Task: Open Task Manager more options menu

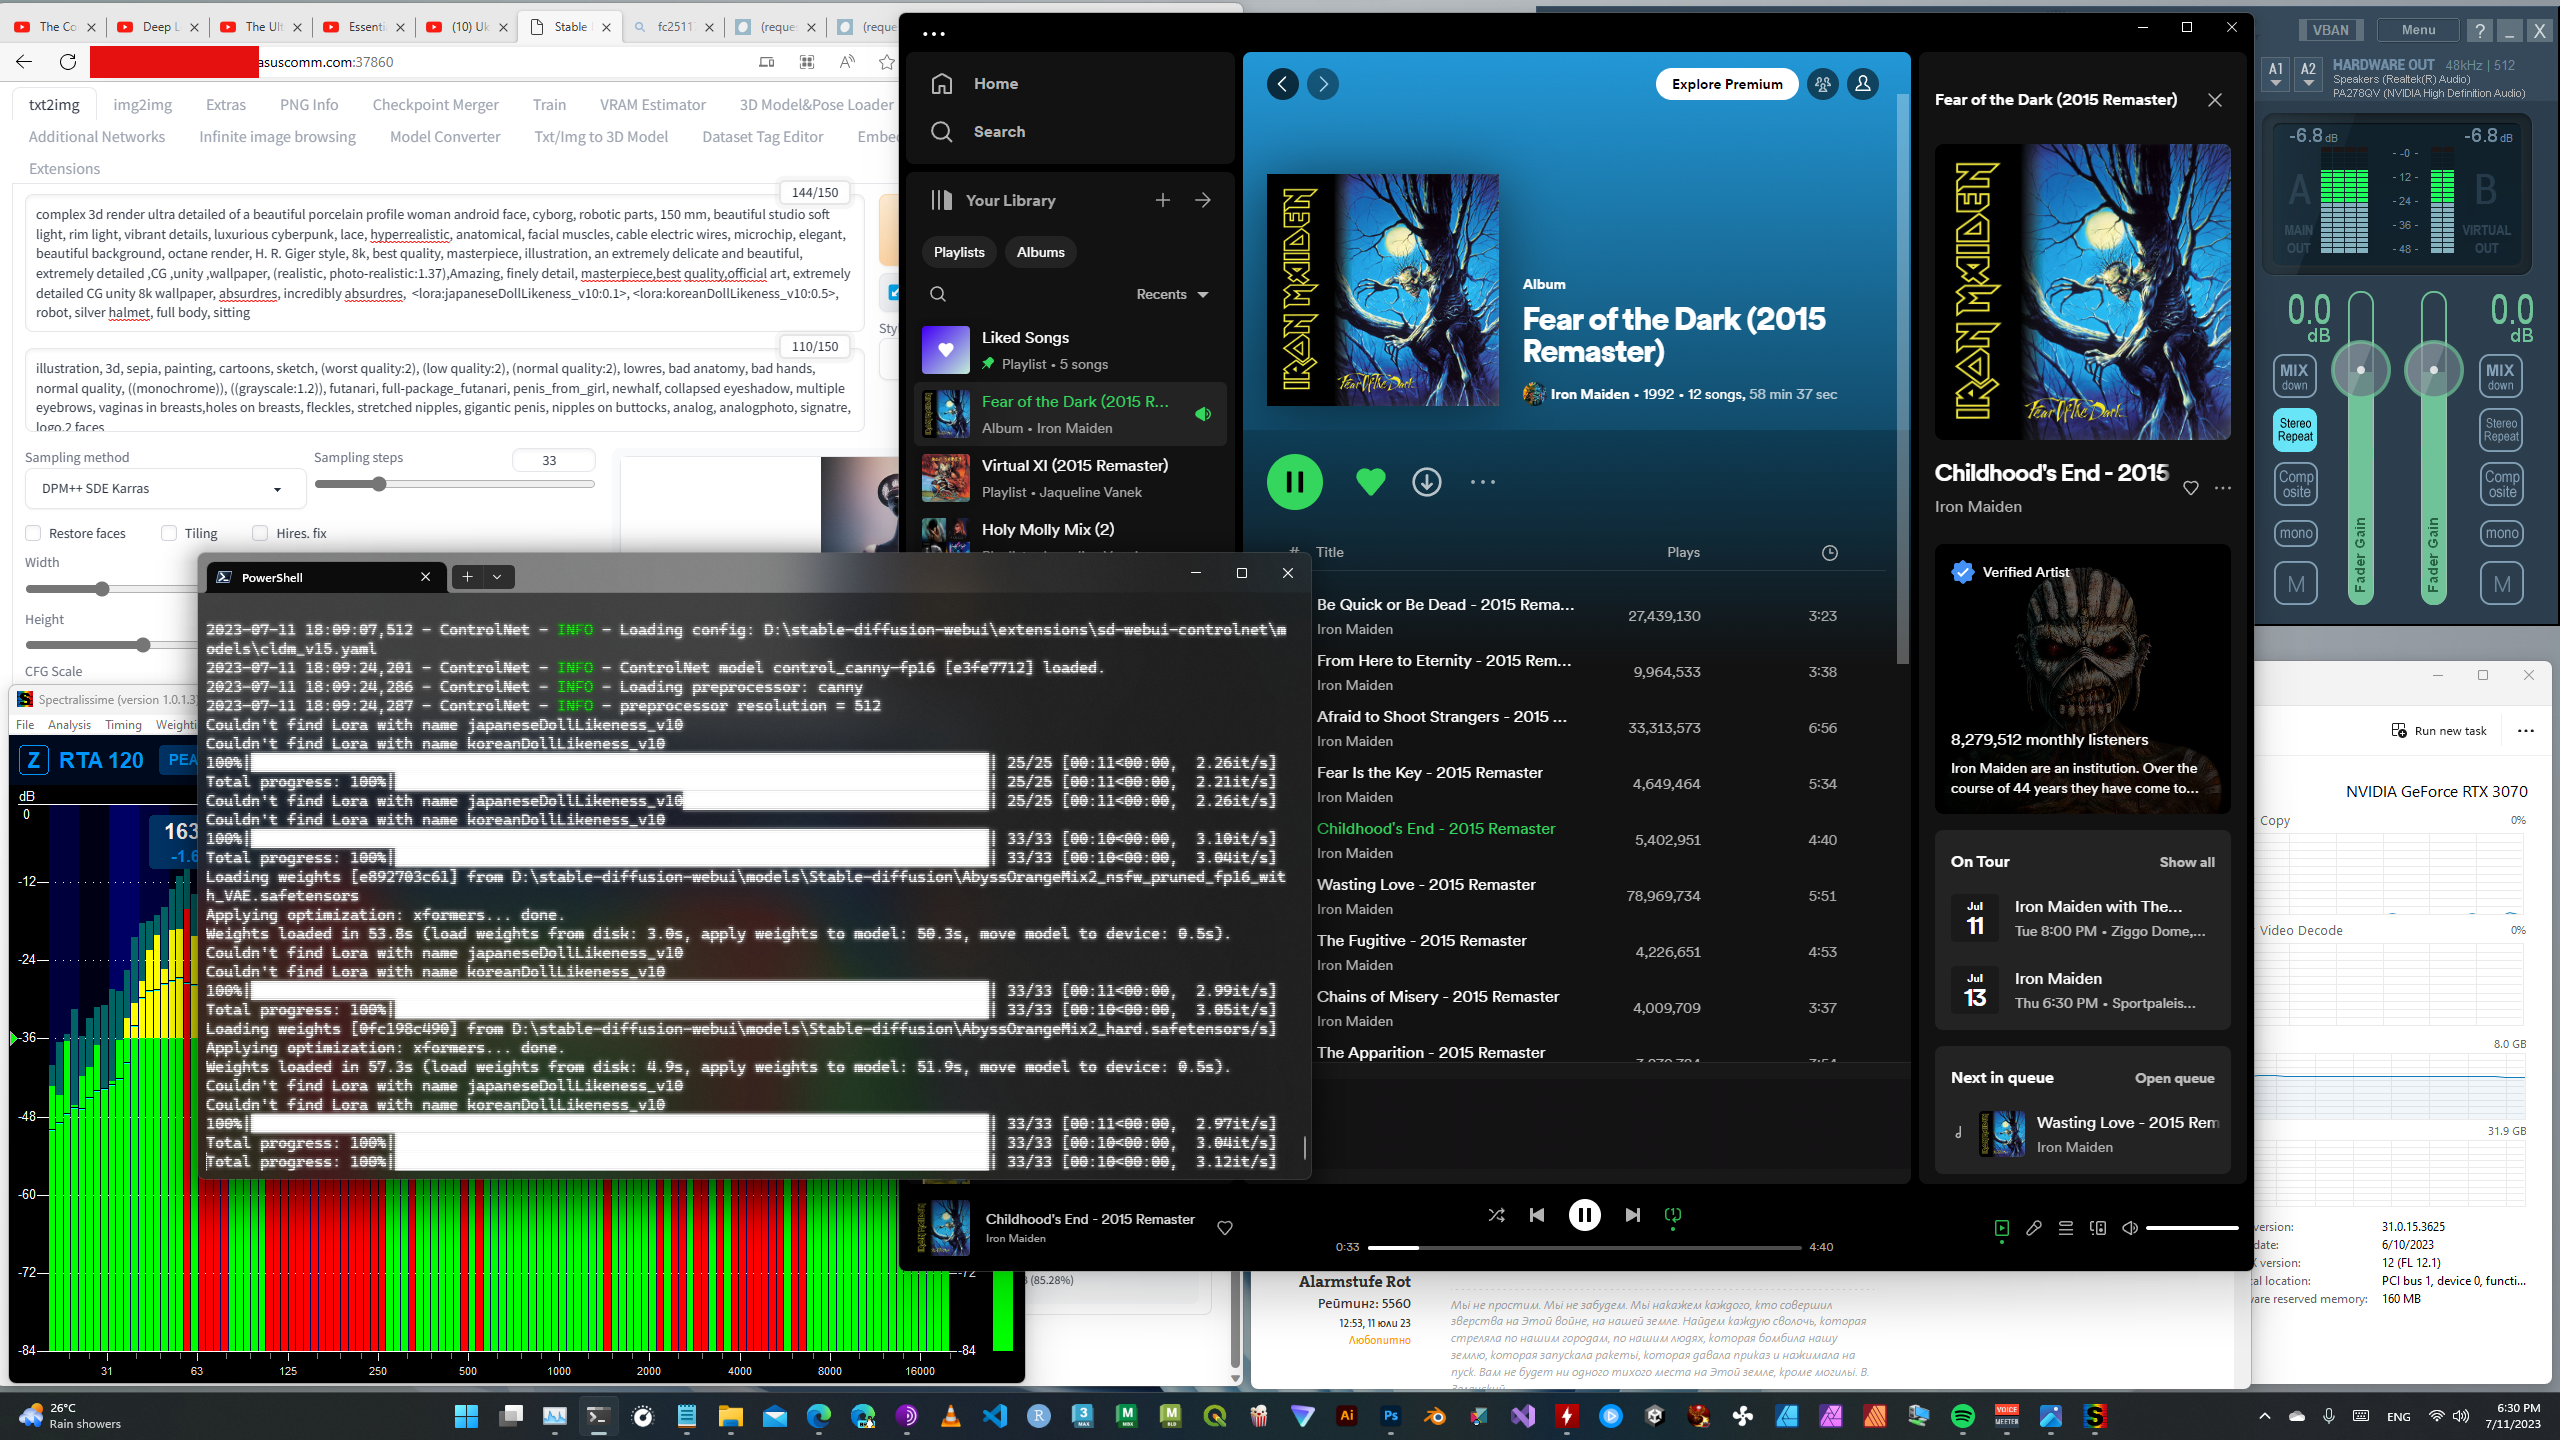Action: 2526,731
